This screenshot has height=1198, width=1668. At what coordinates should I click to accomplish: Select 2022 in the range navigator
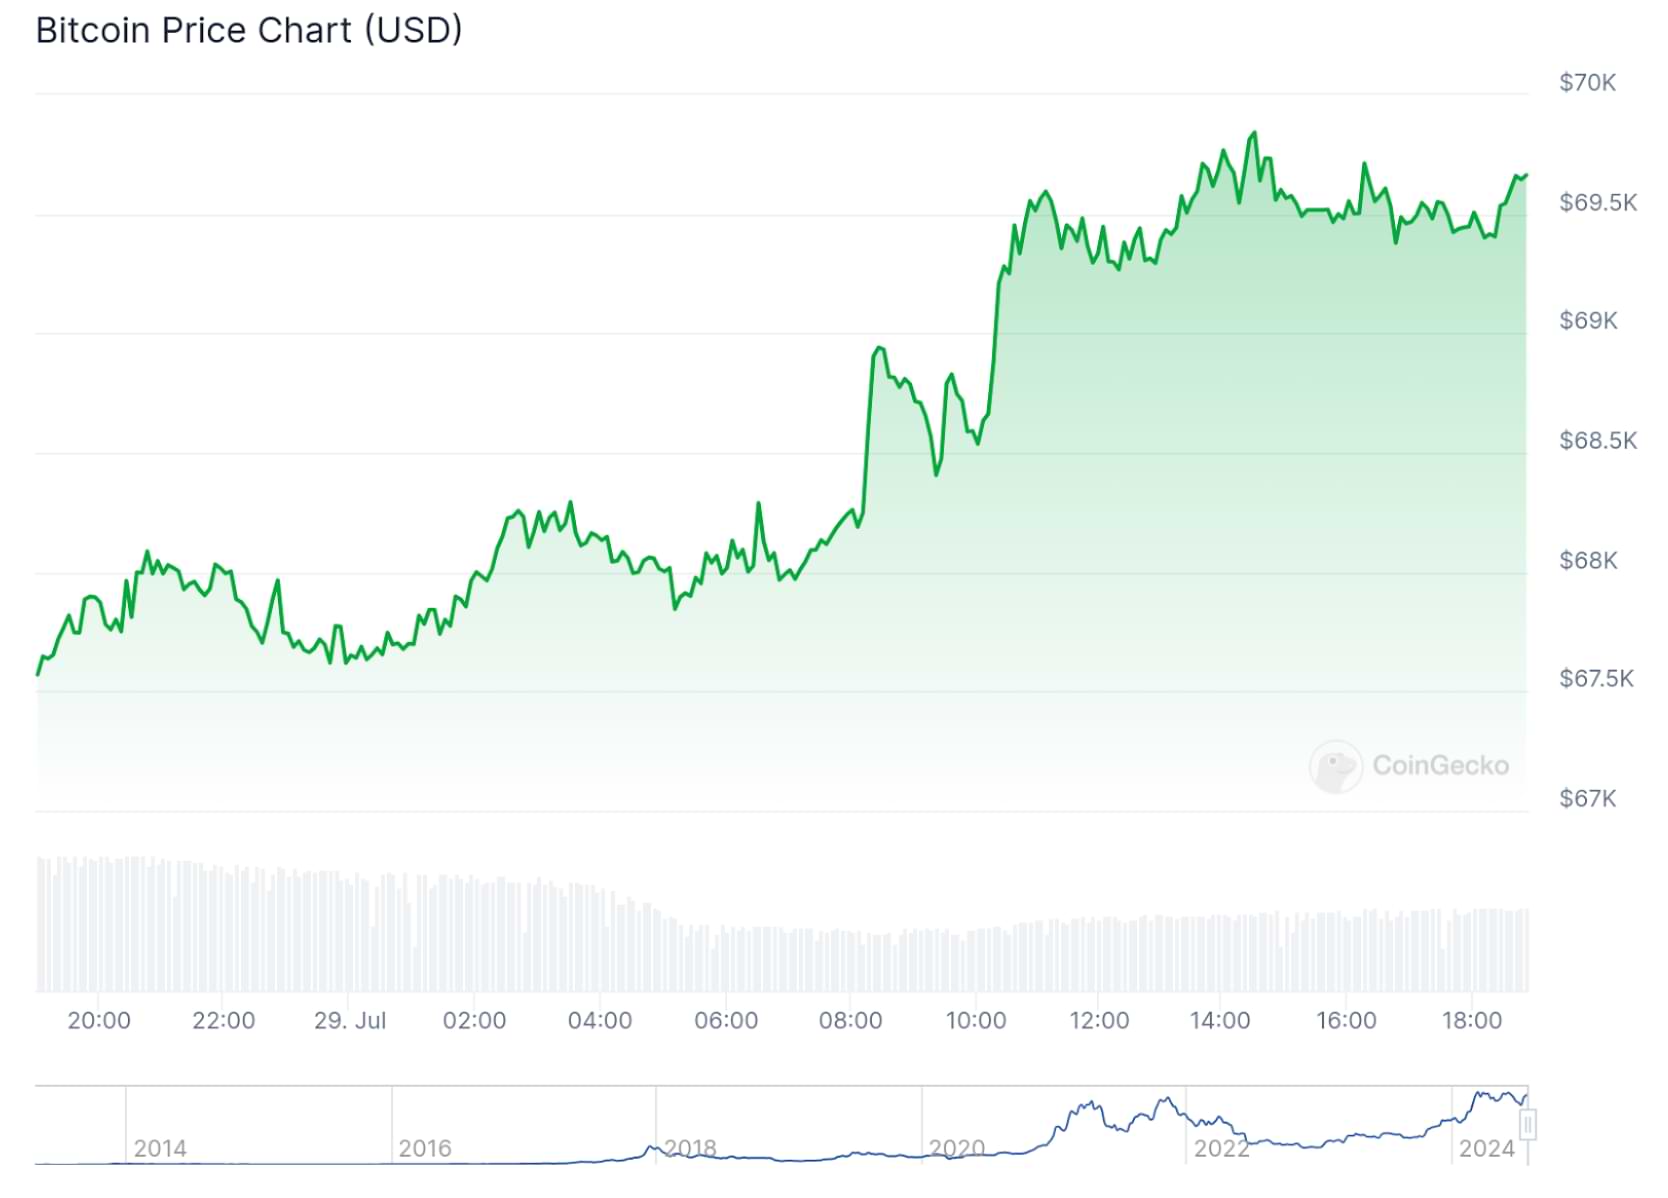pos(1221,1148)
